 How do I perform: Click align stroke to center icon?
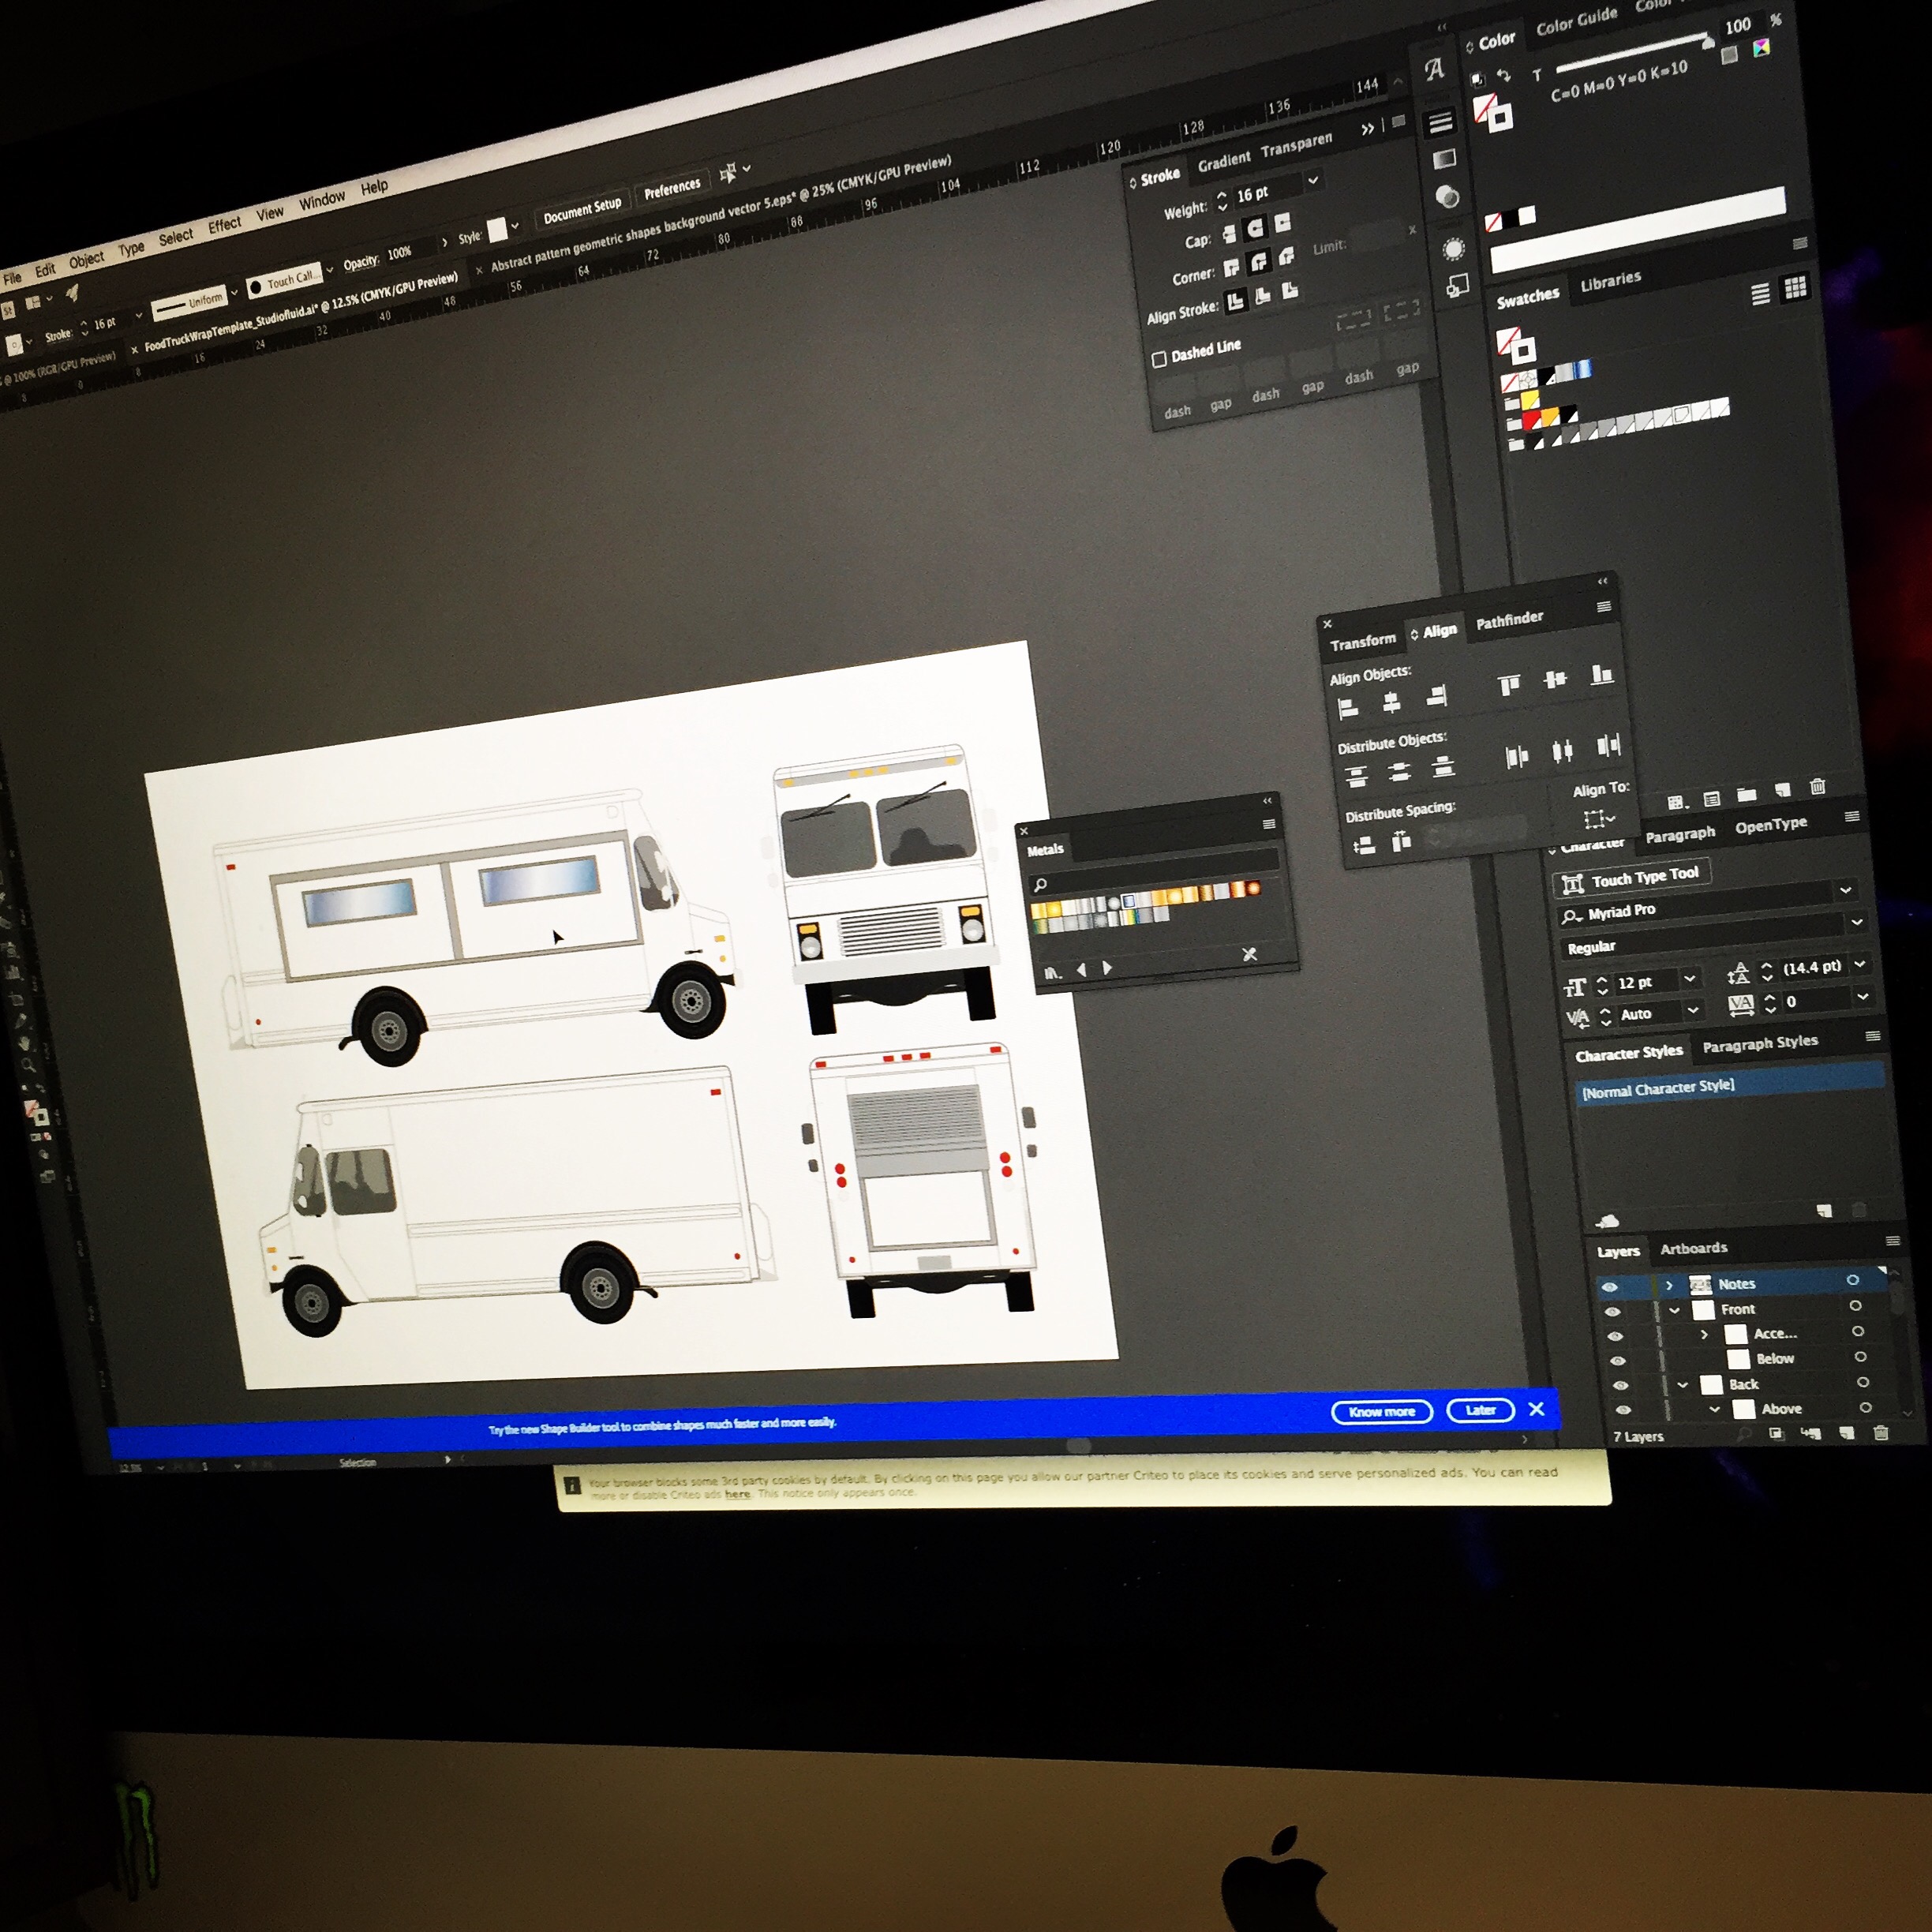point(1236,300)
